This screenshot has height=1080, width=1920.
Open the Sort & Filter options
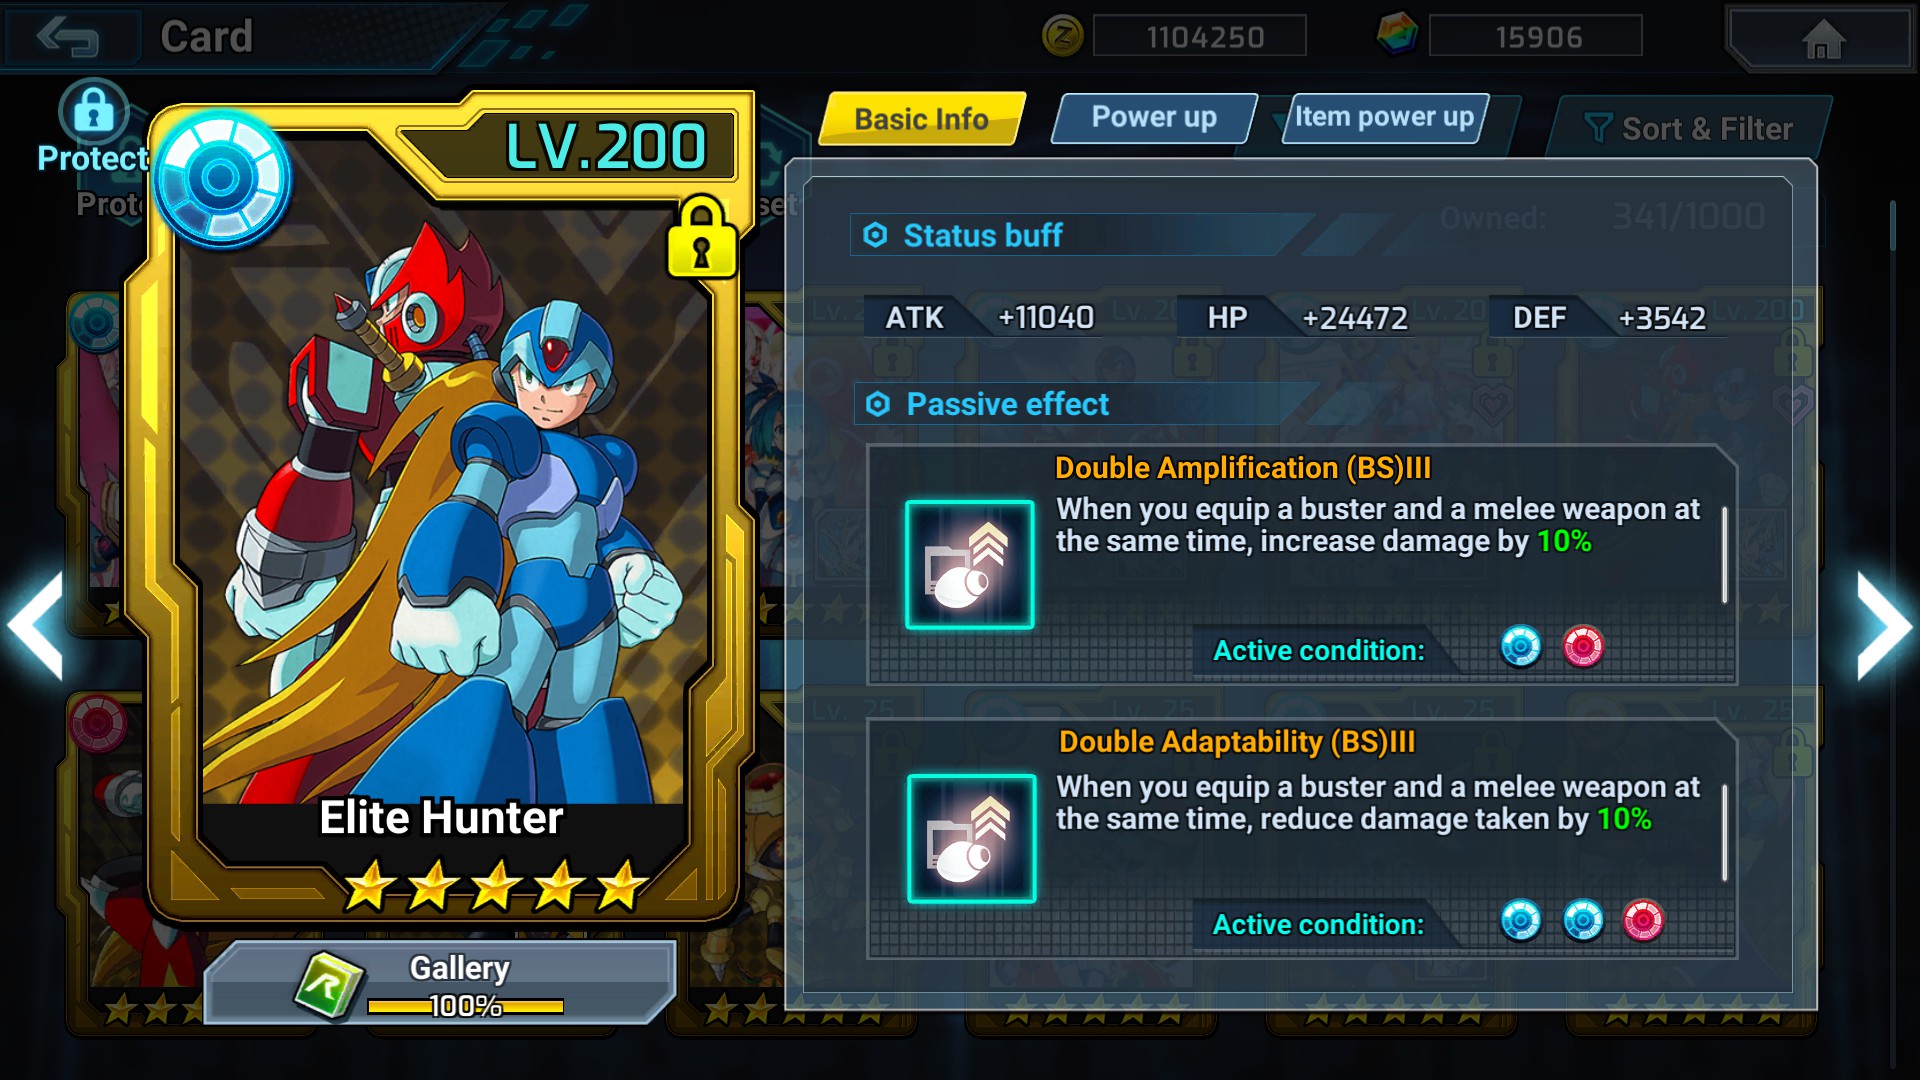pyautogui.click(x=1689, y=129)
